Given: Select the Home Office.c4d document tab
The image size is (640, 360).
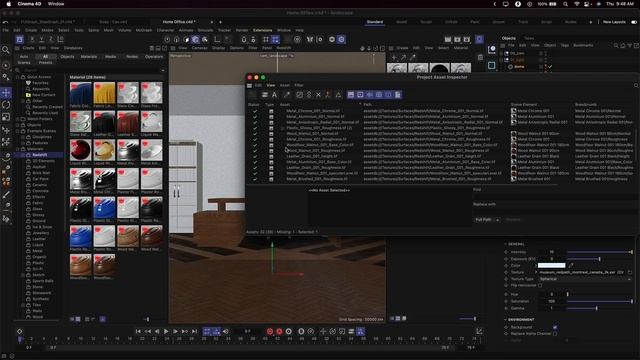Looking at the screenshot, I should [x=179, y=22].
